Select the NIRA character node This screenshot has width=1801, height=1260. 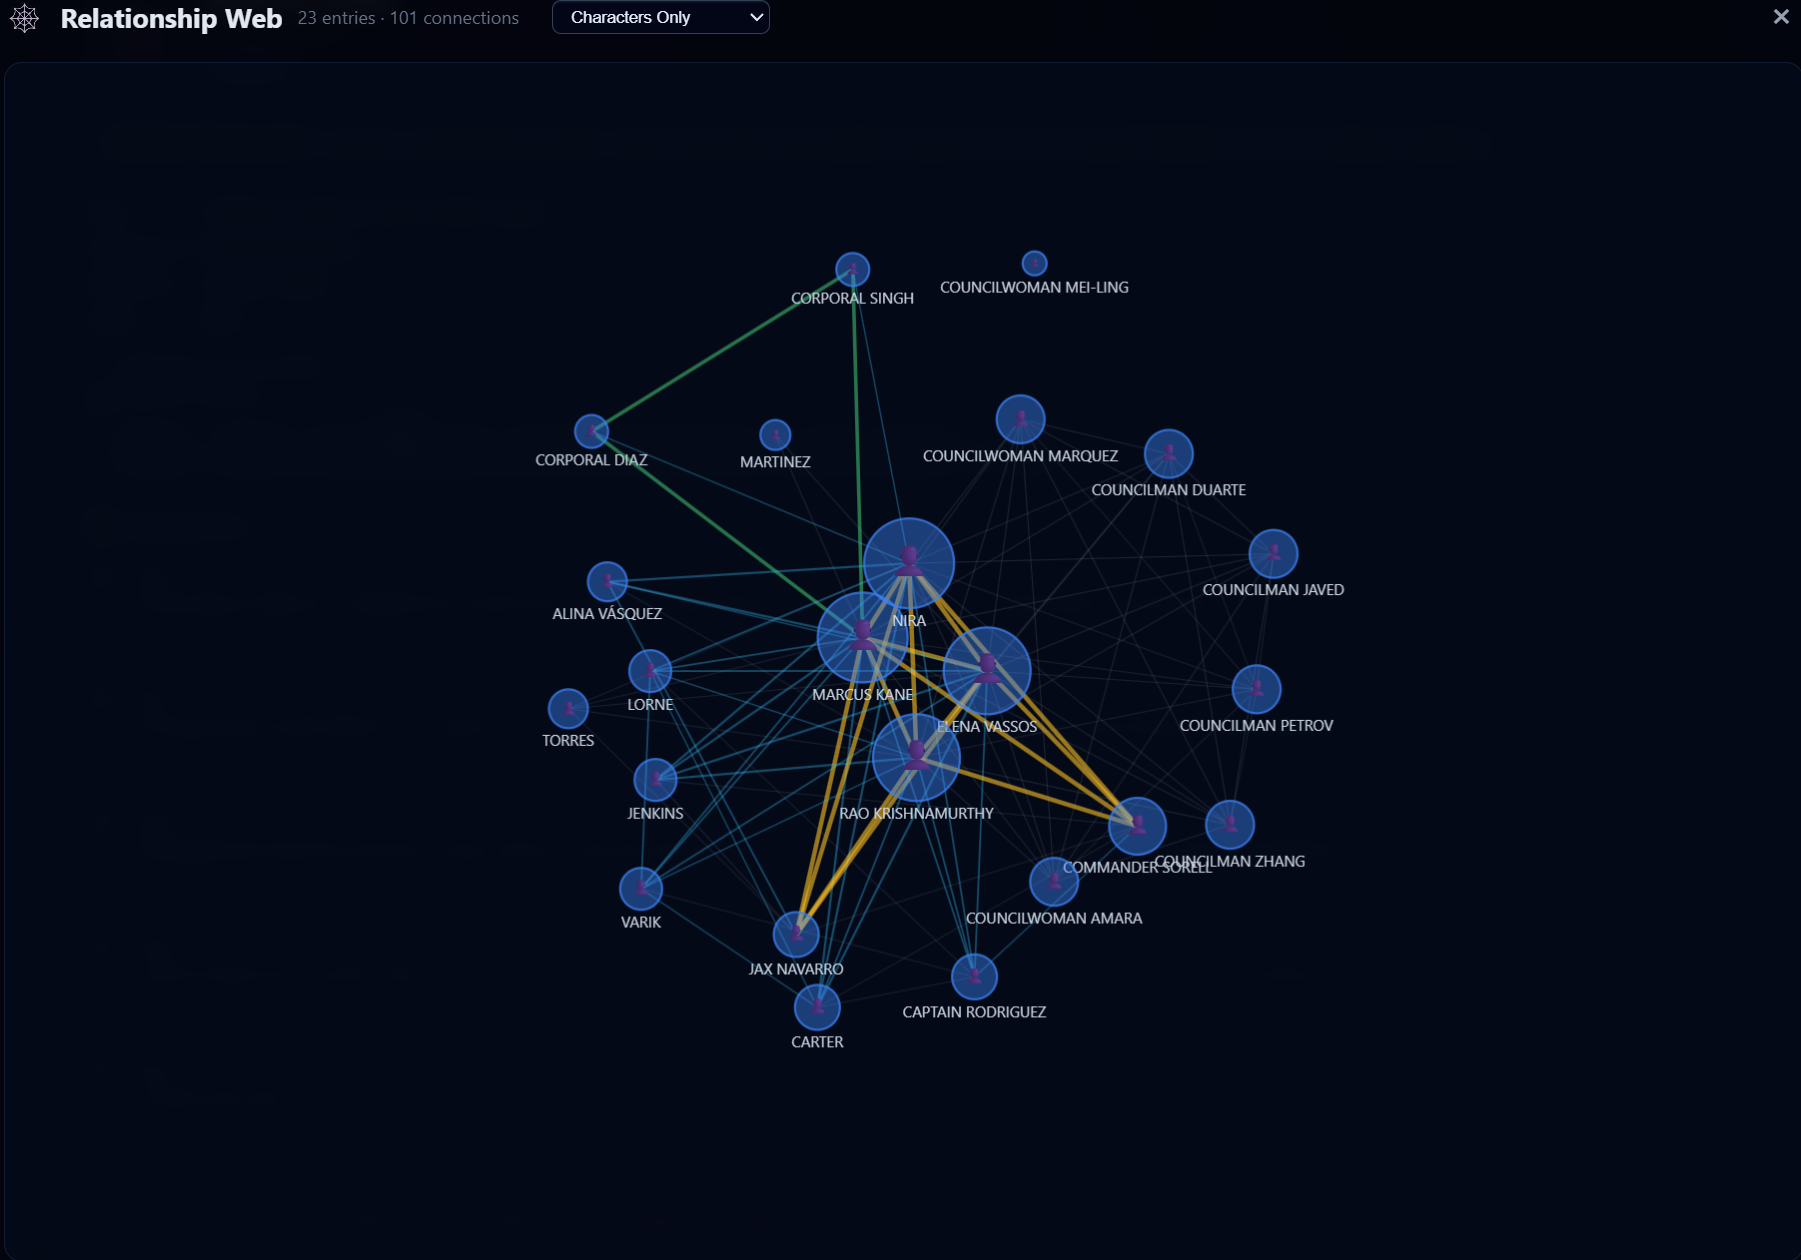point(910,563)
